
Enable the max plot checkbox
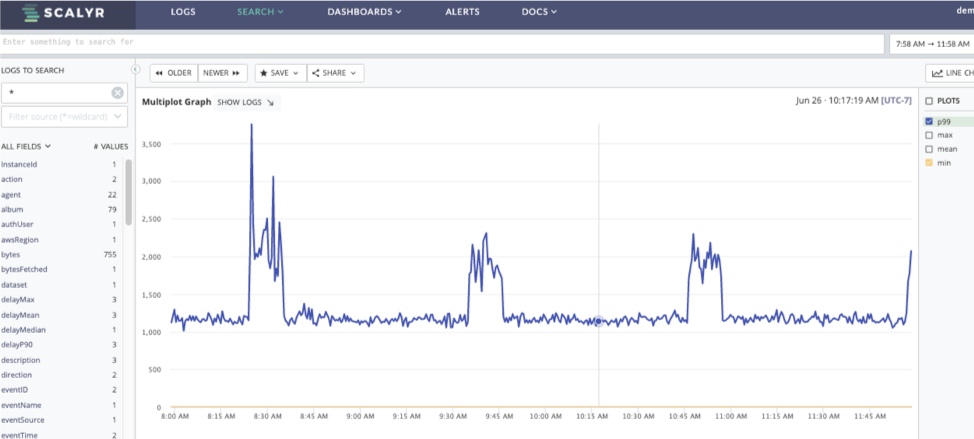(929, 135)
